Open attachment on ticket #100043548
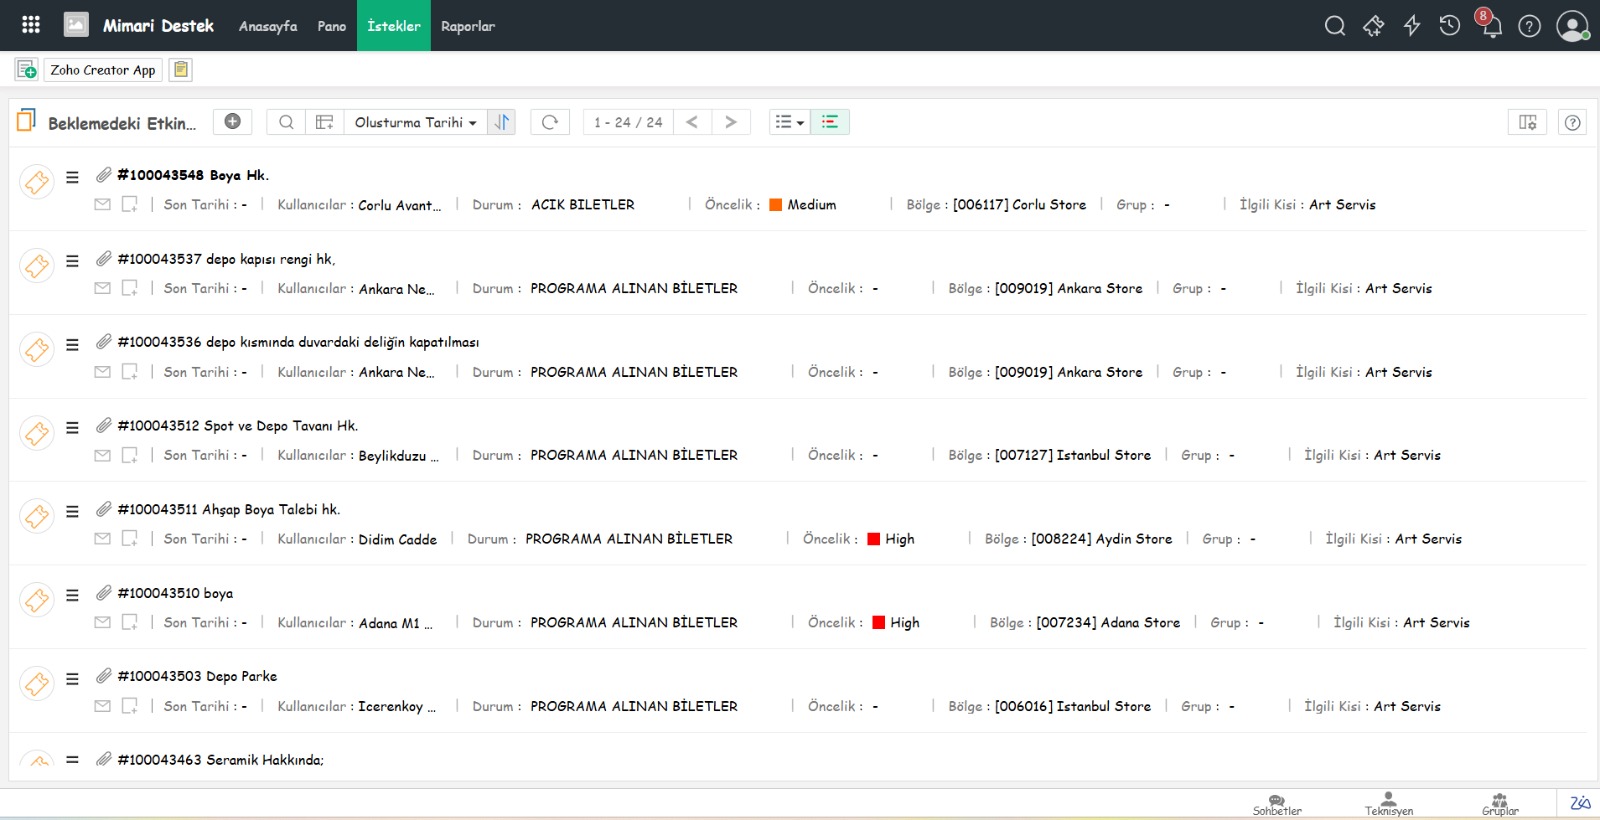The image size is (1600, 820). pos(103,175)
